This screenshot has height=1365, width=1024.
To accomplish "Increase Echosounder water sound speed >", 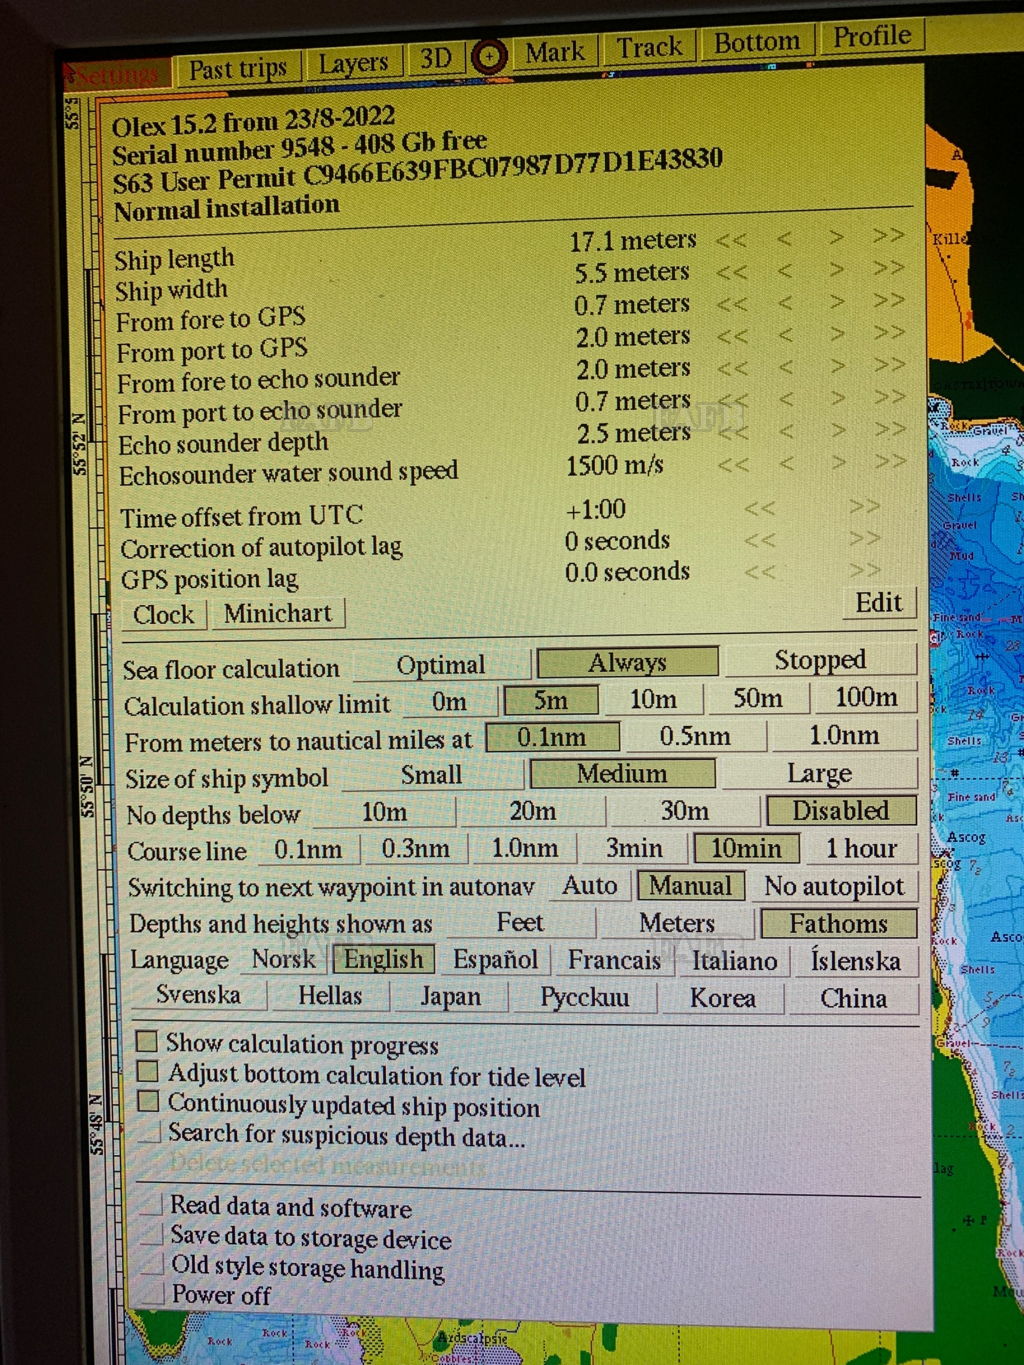I will pyautogui.click(x=838, y=462).
